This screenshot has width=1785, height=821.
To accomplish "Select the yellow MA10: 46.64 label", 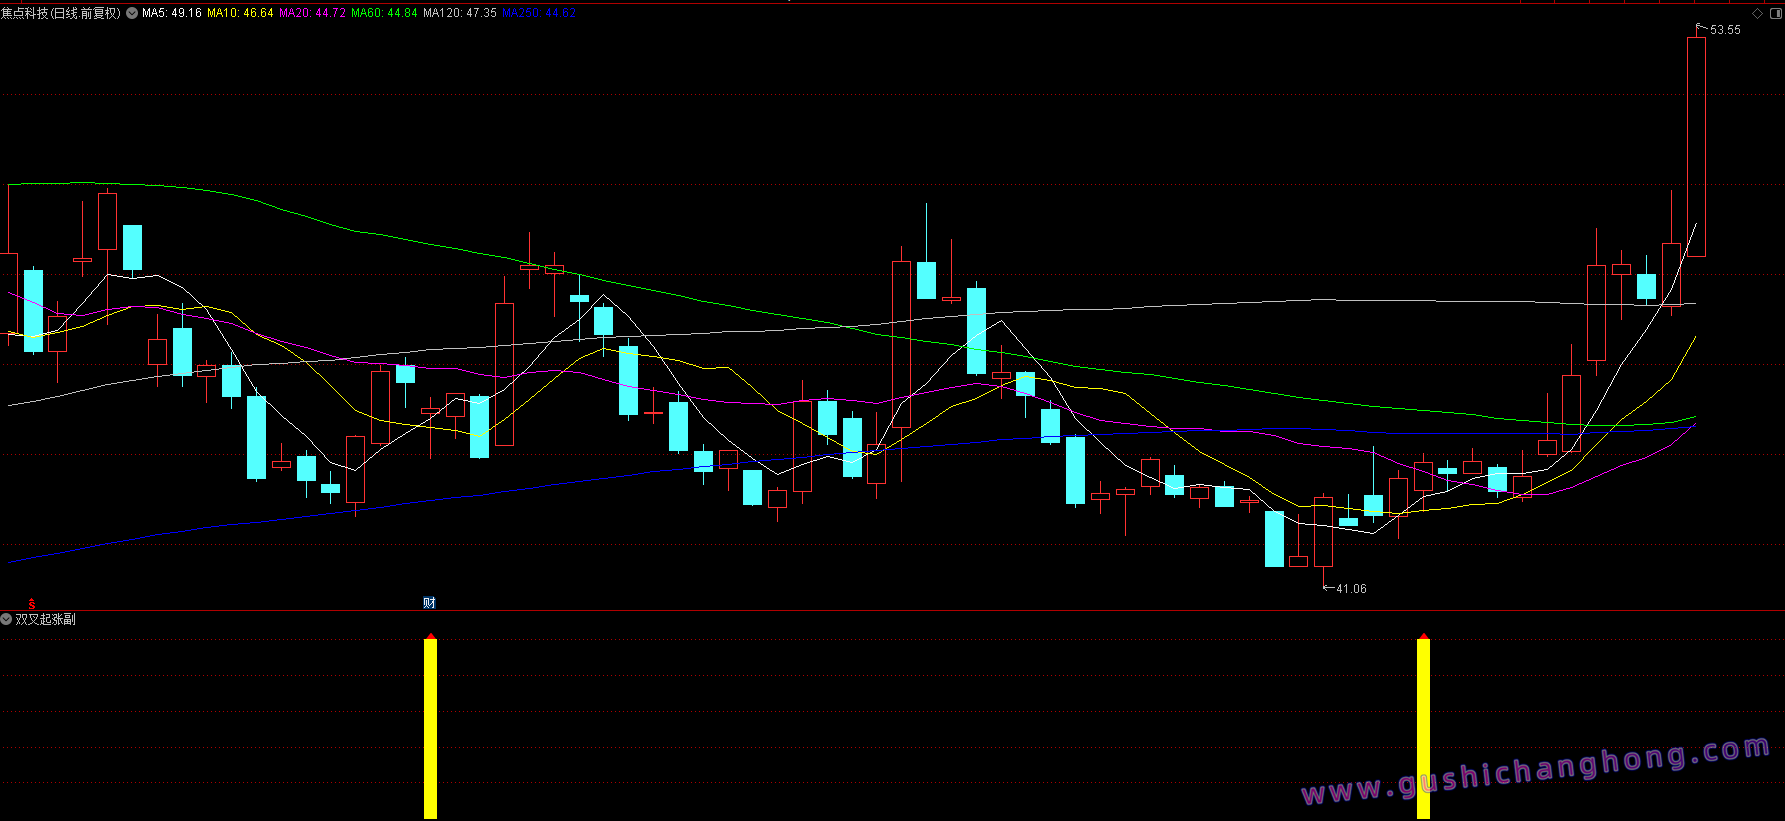I will [240, 13].
